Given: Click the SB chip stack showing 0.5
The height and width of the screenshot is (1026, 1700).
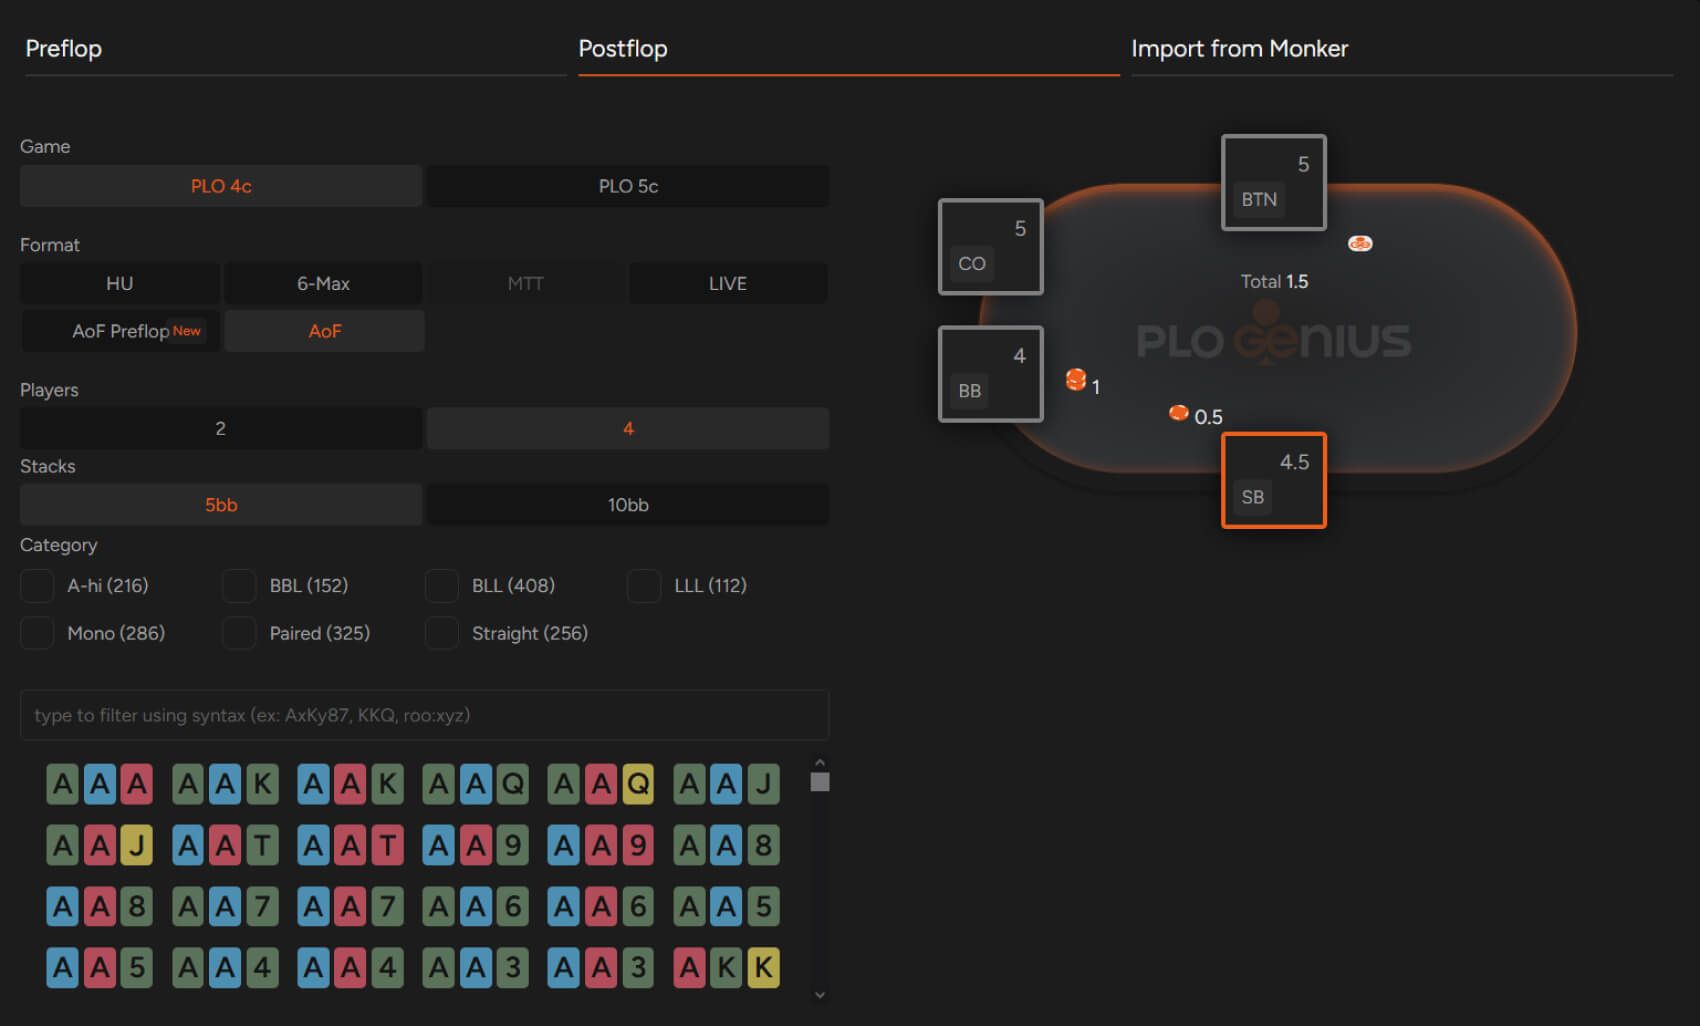Looking at the screenshot, I should [1179, 413].
